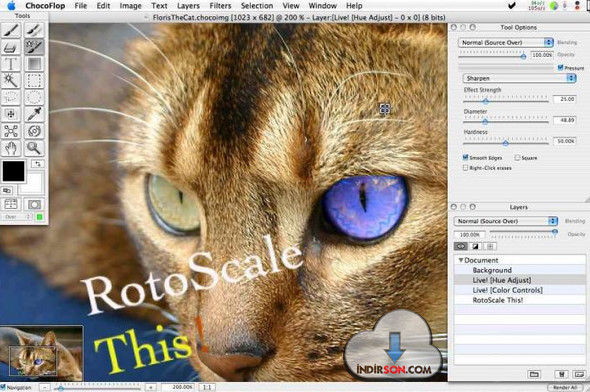The height and width of the screenshot is (392, 590).
Task: Enable Right-Click erases checkbox
Action: [x=465, y=167]
